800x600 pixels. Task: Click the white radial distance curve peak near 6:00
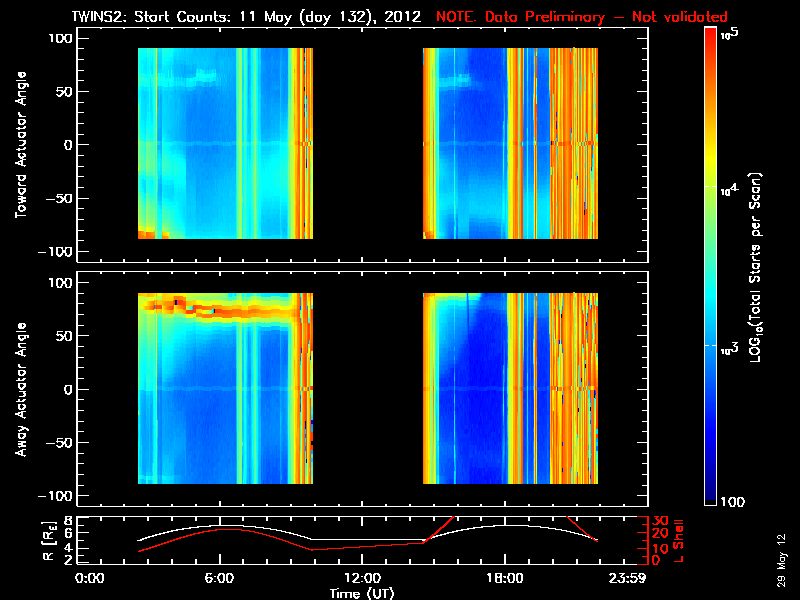point(219,526)
